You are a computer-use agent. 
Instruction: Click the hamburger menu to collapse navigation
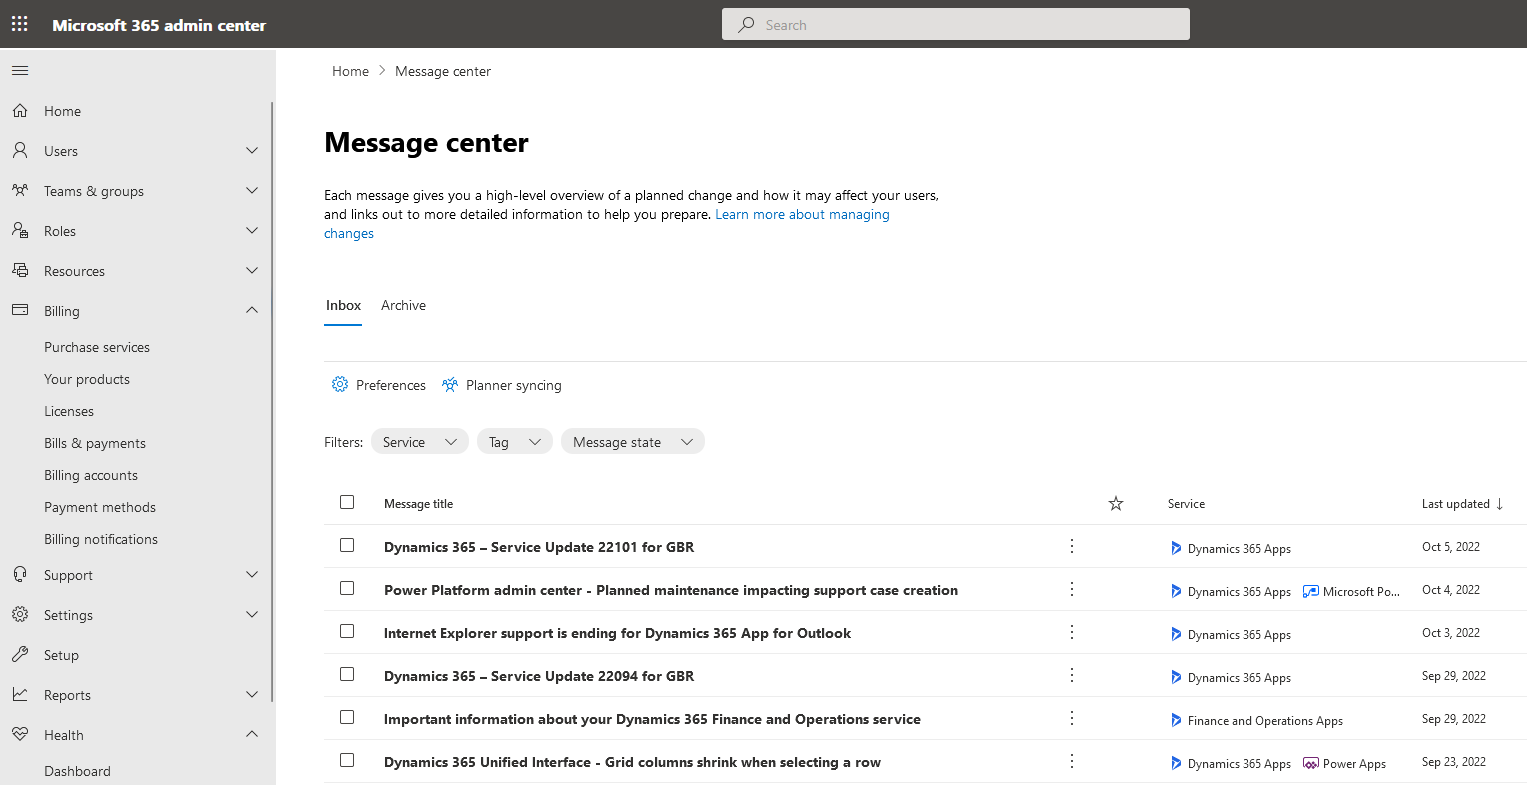tap(19, 70)
